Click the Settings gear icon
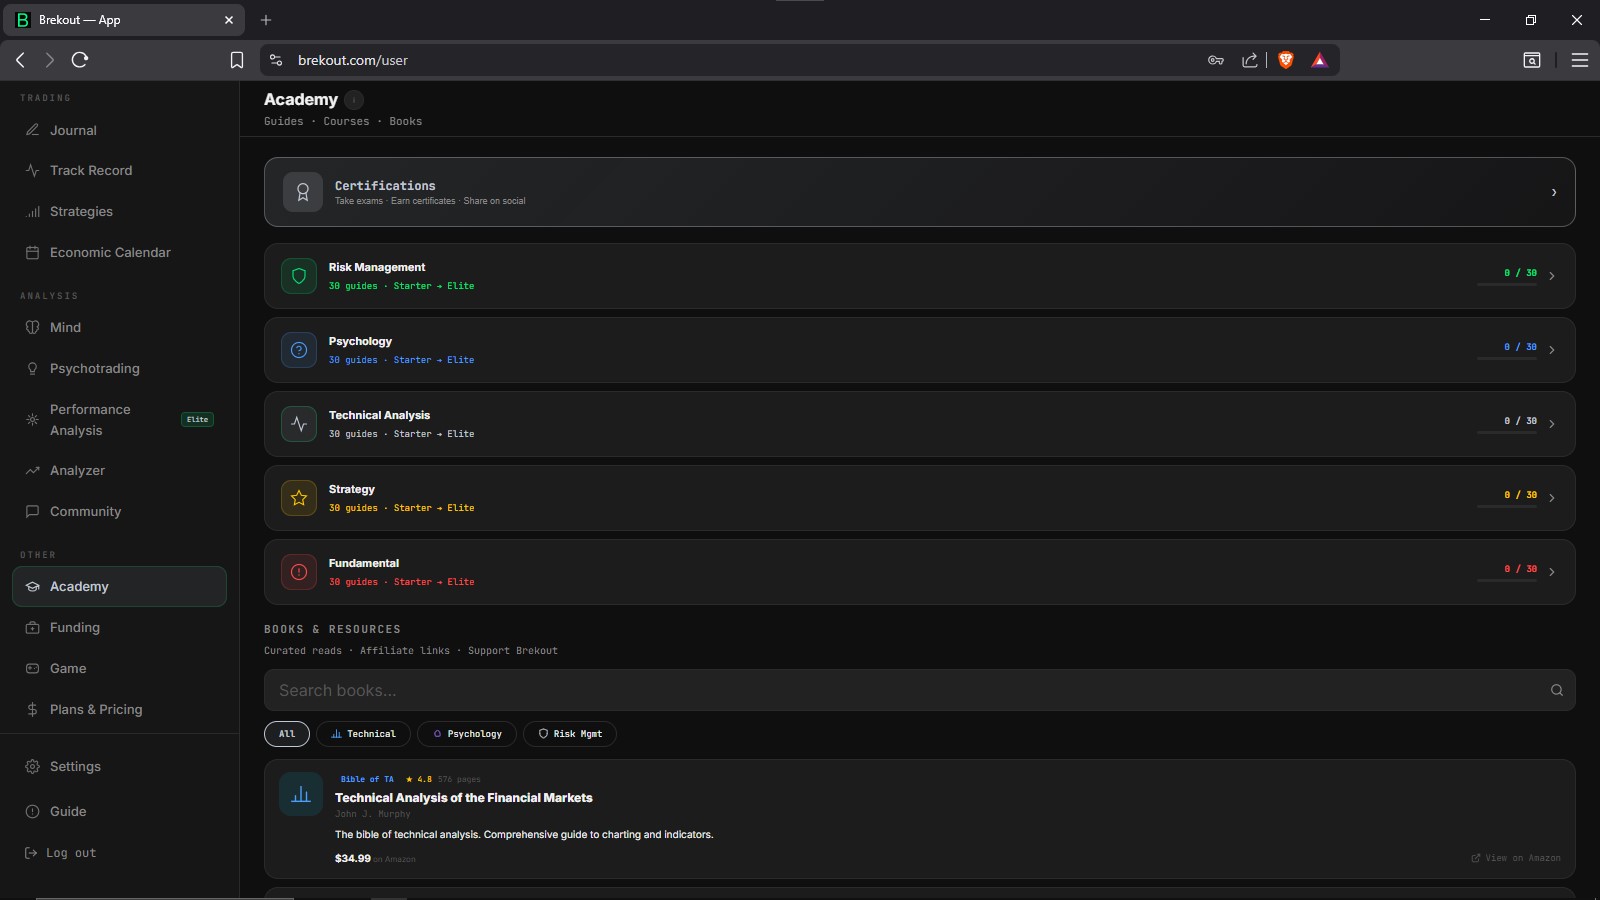Image resolution: width=1600 pixels, height=900 pixels. (x=32, y=766)
